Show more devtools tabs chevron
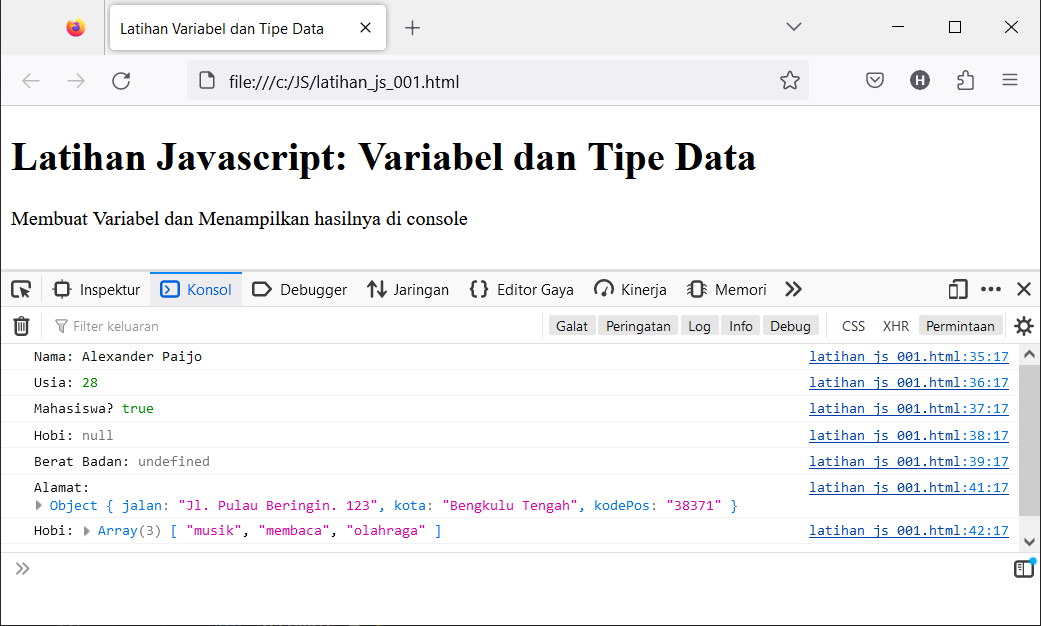Screen dimensions: 1041x626 (x=793, y=289)
